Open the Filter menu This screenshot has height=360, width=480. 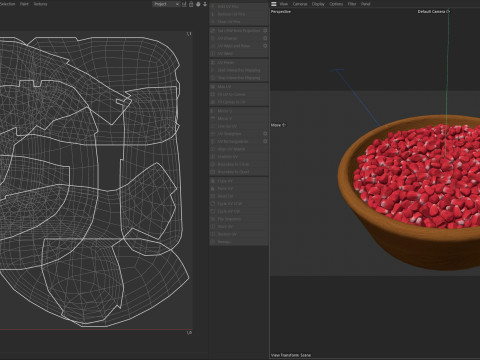point(352,4)
